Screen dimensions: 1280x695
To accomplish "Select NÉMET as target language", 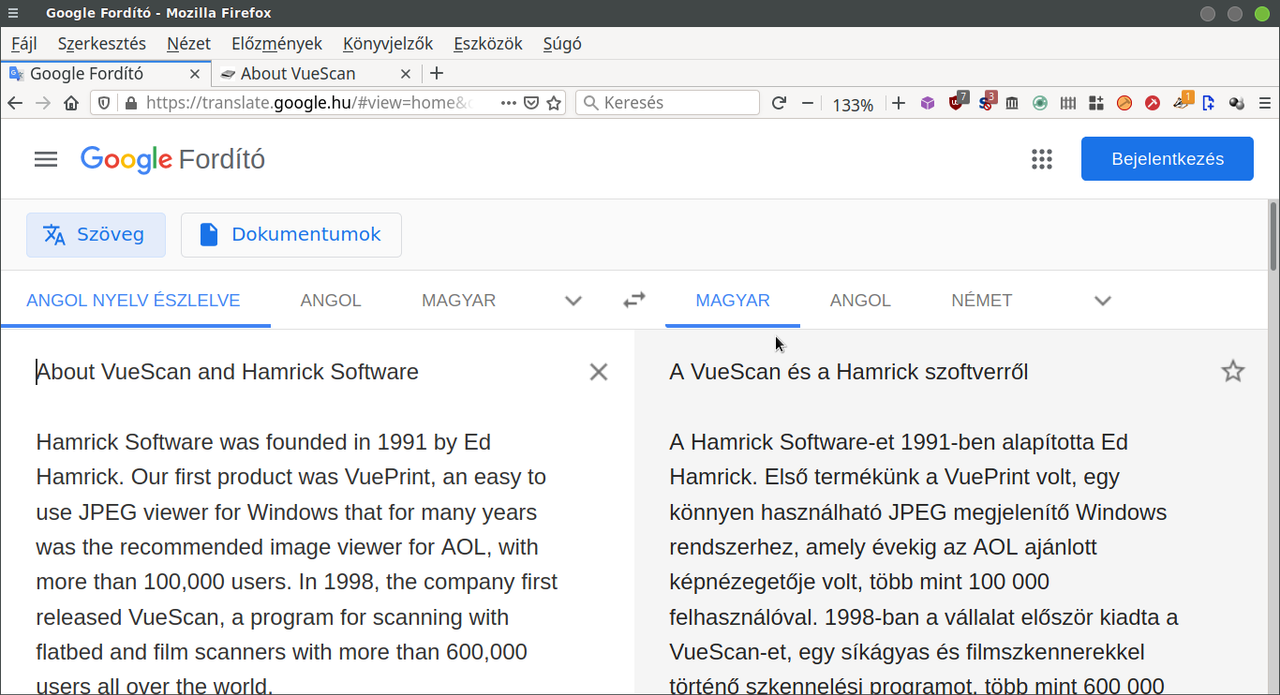I will coord(982,300).
